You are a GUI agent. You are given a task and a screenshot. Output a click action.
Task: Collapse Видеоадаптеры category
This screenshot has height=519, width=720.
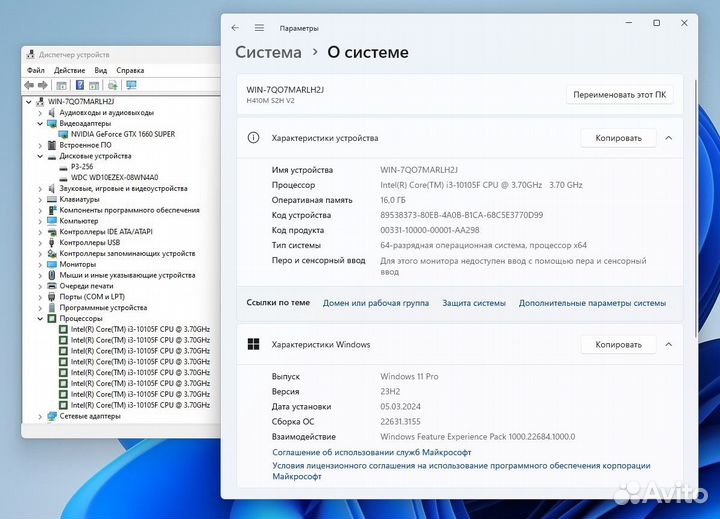(40, 124)
